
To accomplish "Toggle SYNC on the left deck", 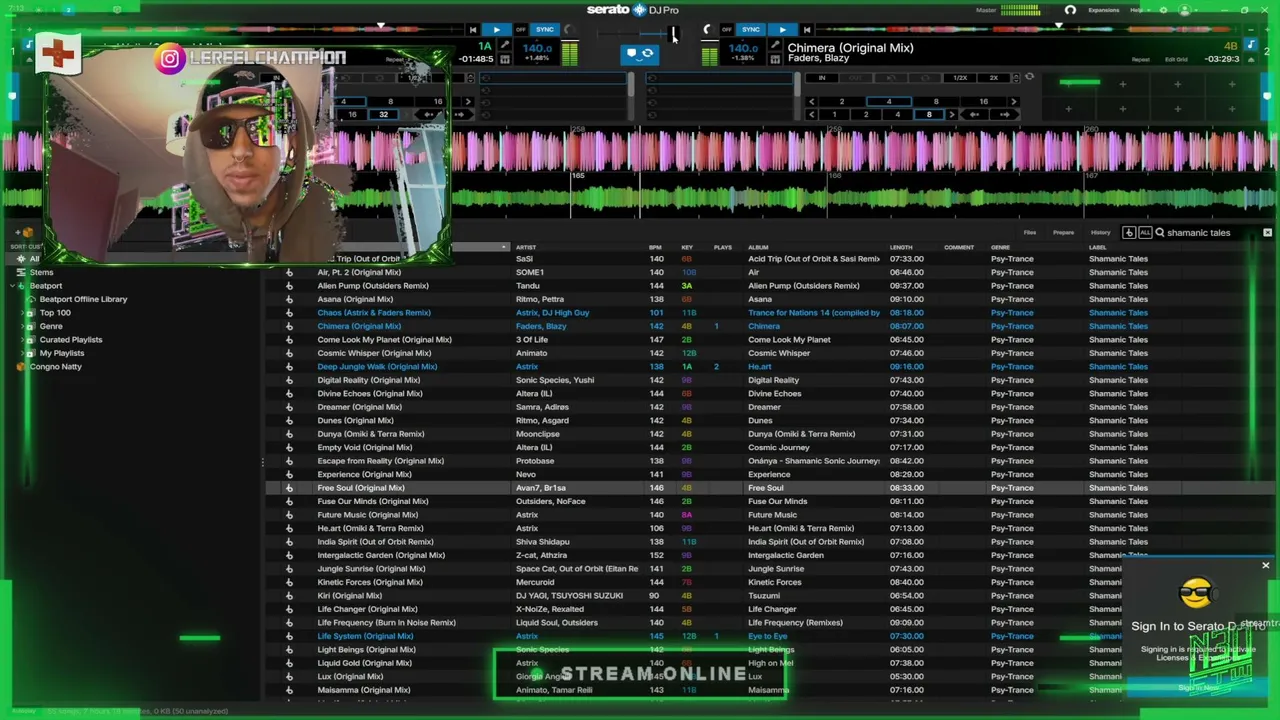I will pos(545,30).
